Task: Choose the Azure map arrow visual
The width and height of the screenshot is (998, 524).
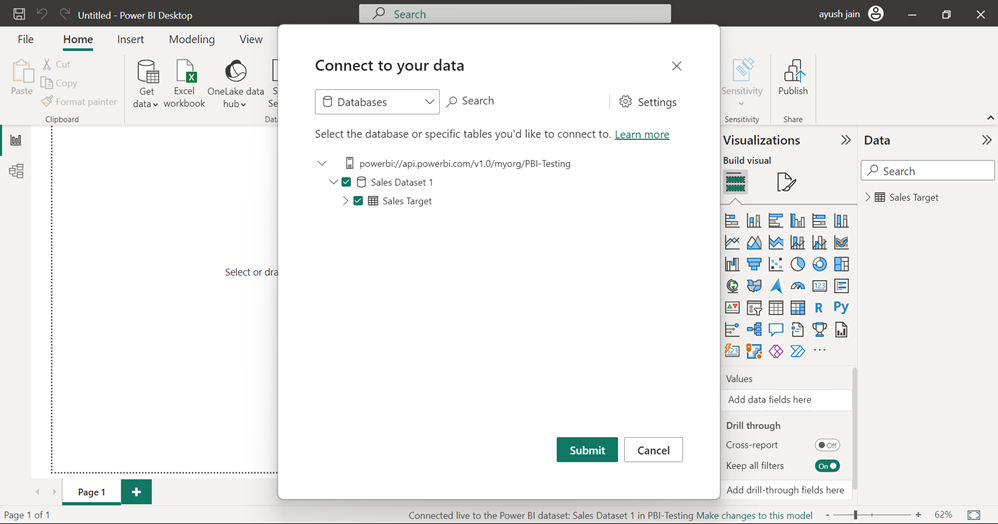Action: [775, 286]
